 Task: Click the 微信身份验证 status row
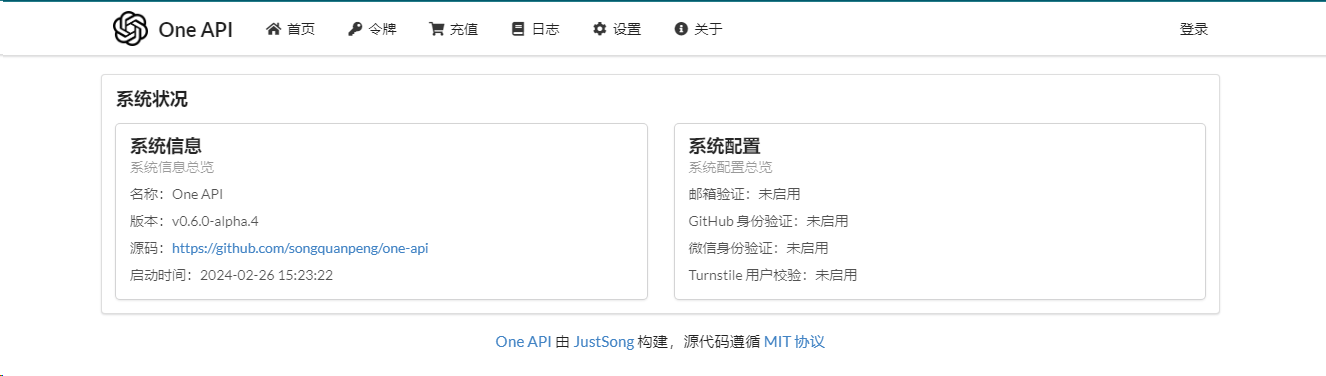click(x=758, y=248)
